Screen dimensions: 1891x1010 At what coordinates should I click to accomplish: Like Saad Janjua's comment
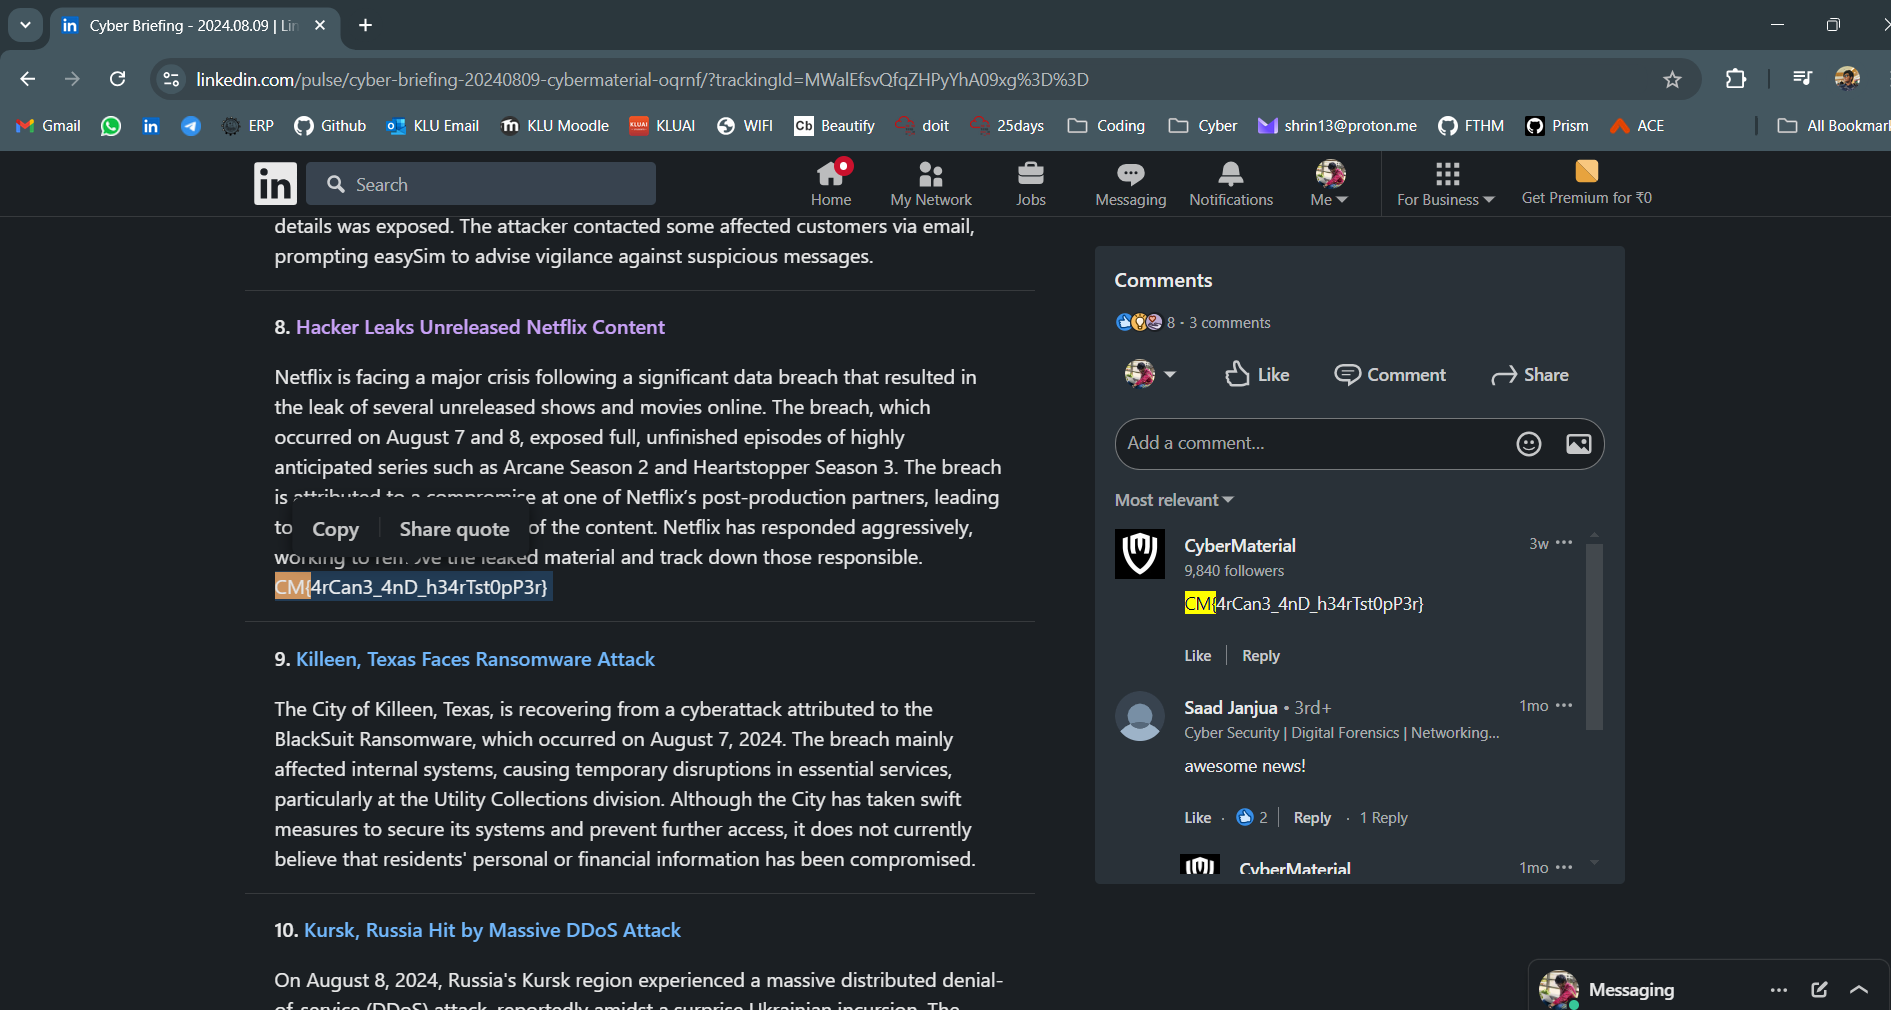[x=1197, y=818]
